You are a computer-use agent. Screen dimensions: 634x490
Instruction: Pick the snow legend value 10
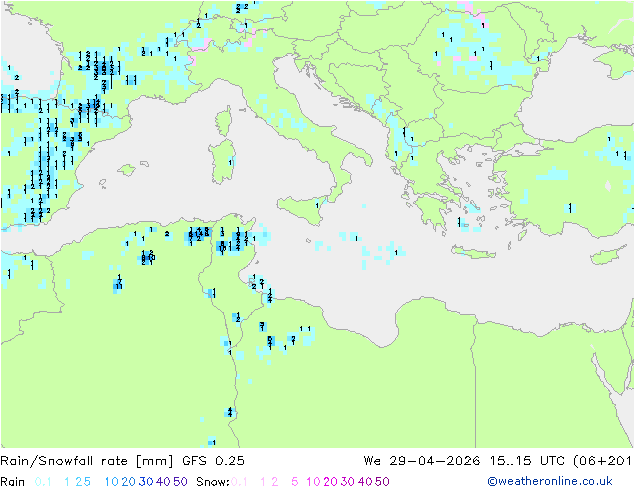[x=313, y=482]
